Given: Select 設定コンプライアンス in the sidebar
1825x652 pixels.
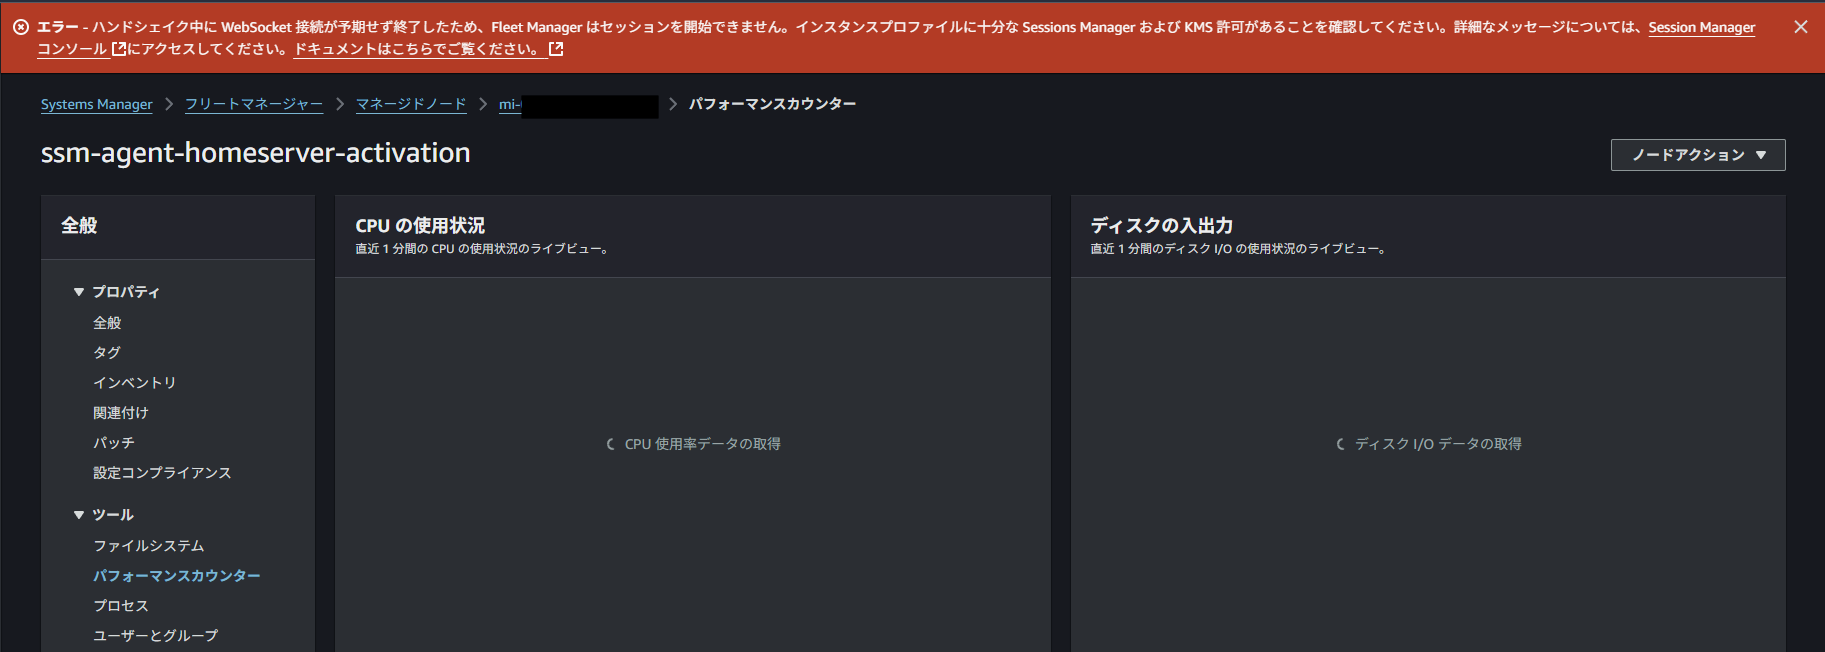Looking at the screenshot, I should coord(162,472).
